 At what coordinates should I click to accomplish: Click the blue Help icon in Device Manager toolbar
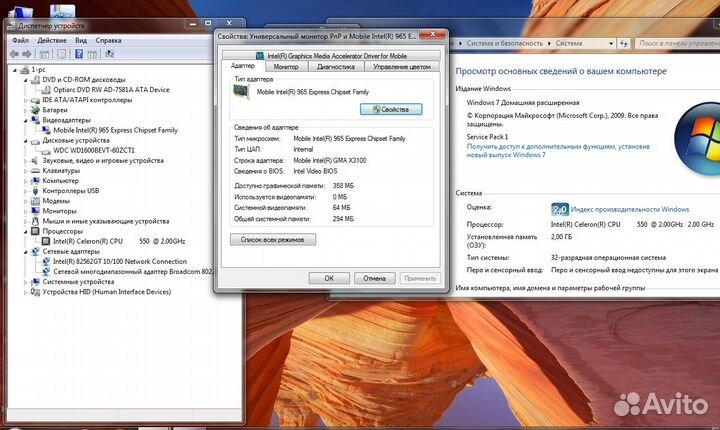click(x=79, y=54)
